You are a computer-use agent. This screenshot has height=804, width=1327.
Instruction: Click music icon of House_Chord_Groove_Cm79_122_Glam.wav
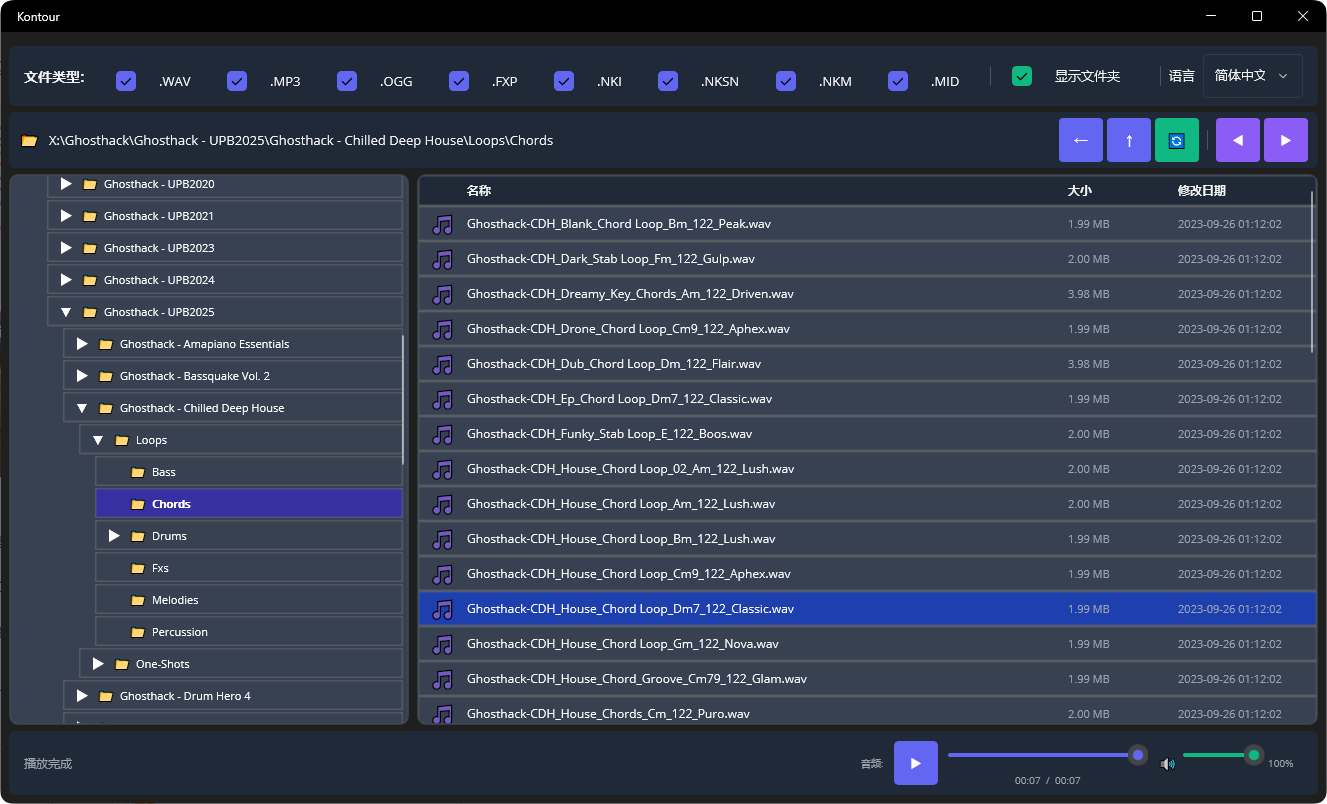[x=442, y=679]
